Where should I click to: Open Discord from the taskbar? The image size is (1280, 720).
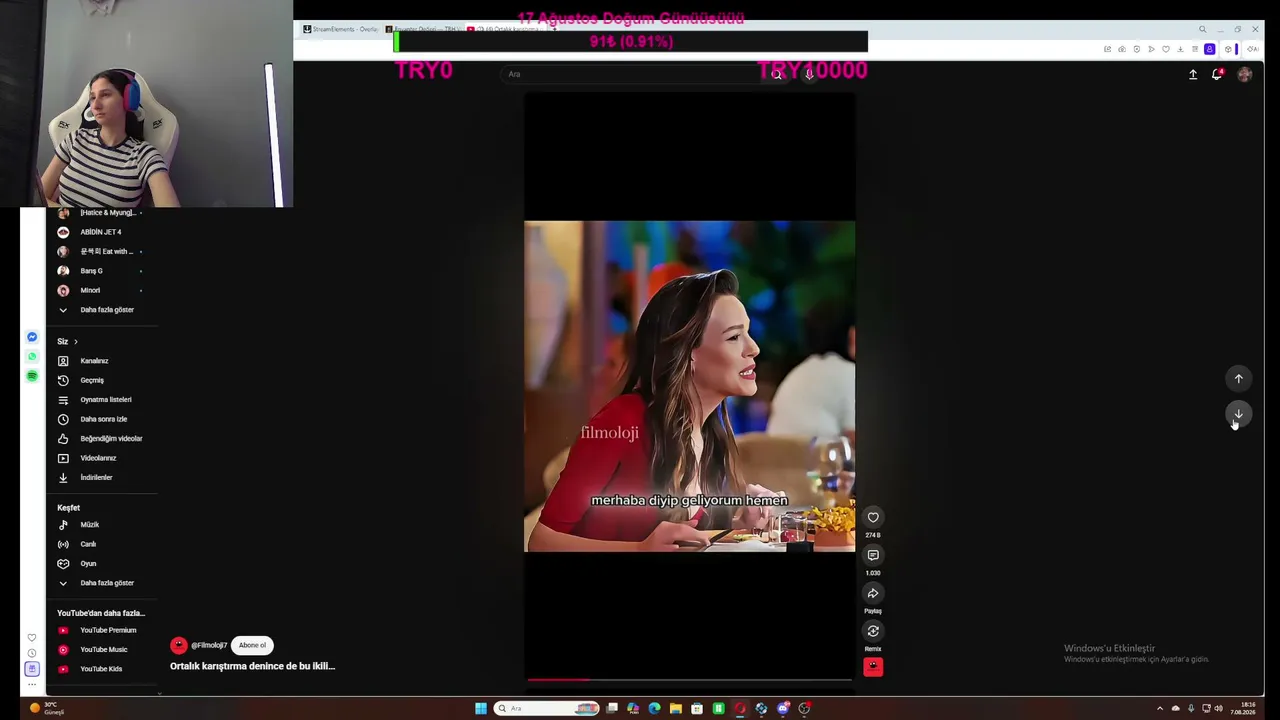pos(783,708)
